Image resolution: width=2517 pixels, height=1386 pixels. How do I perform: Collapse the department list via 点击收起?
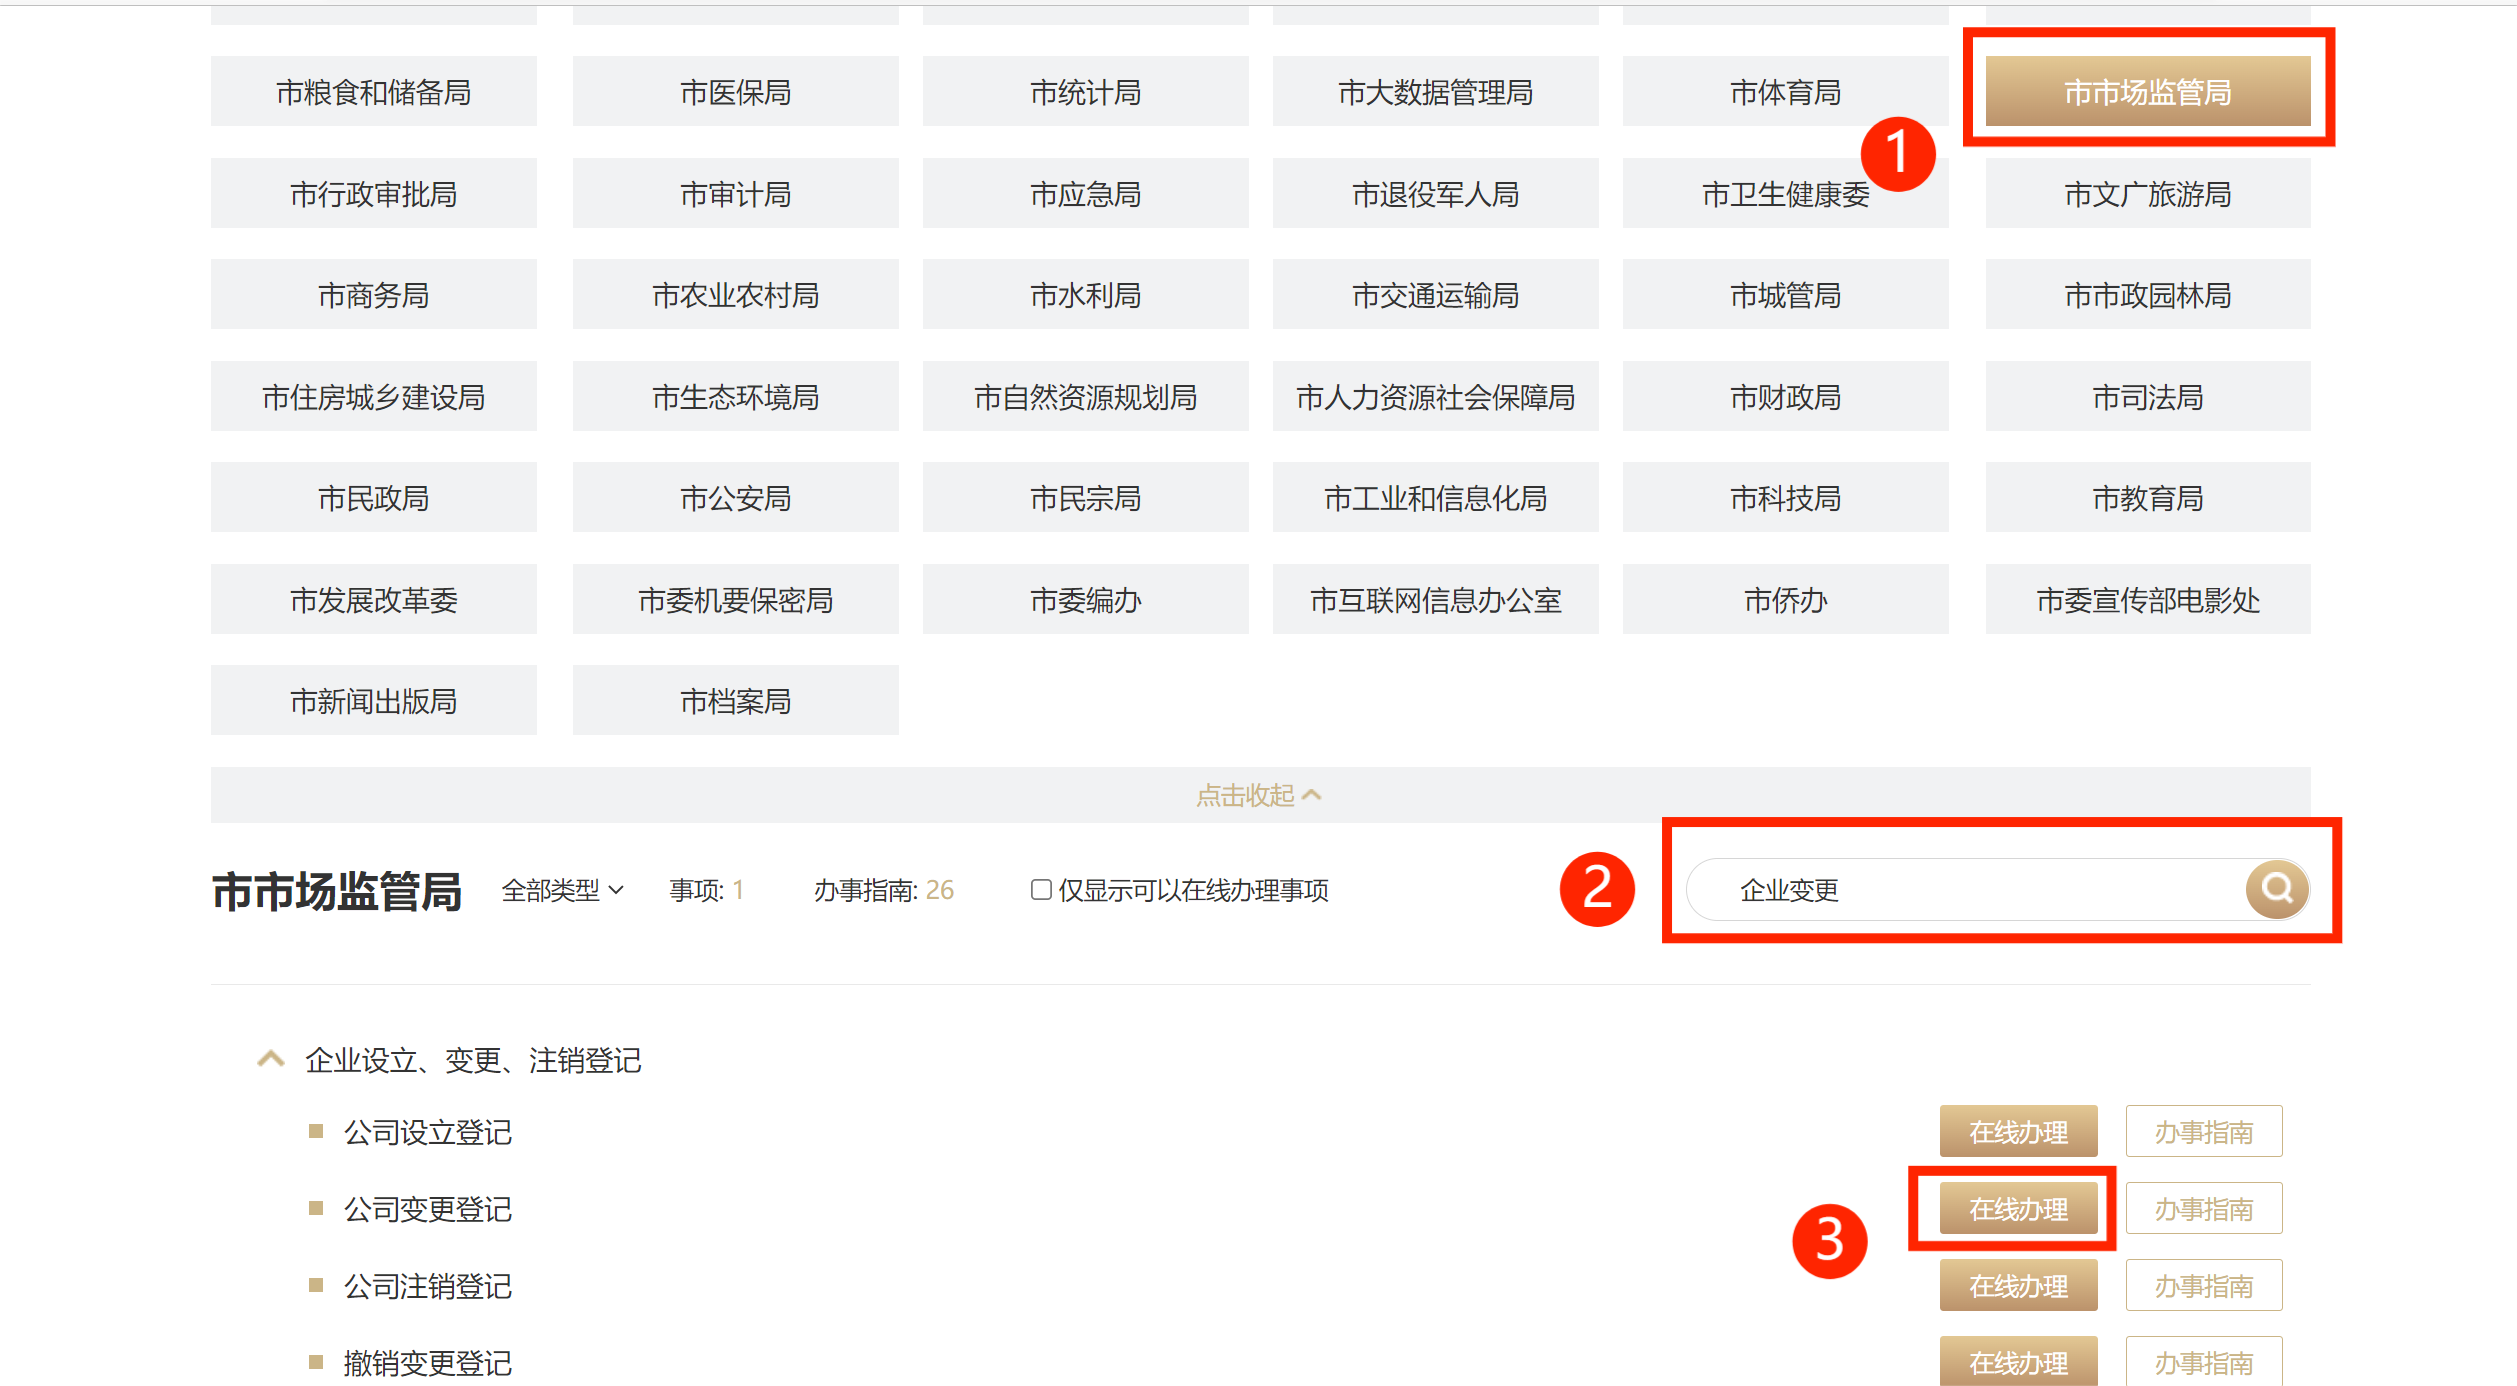coord(1259,795)
